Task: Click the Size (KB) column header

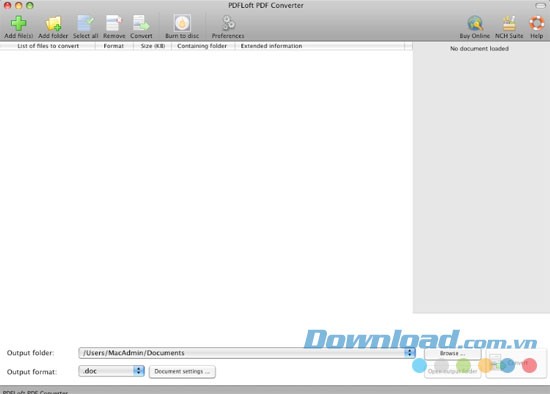Action: coord(153,46)
